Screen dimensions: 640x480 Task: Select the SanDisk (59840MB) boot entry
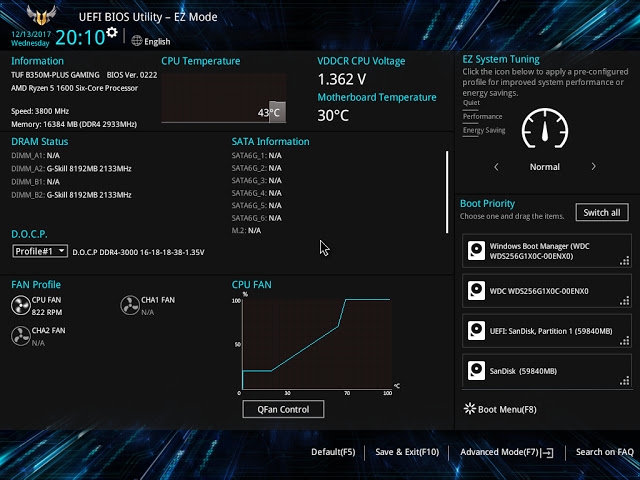point(547,371)
